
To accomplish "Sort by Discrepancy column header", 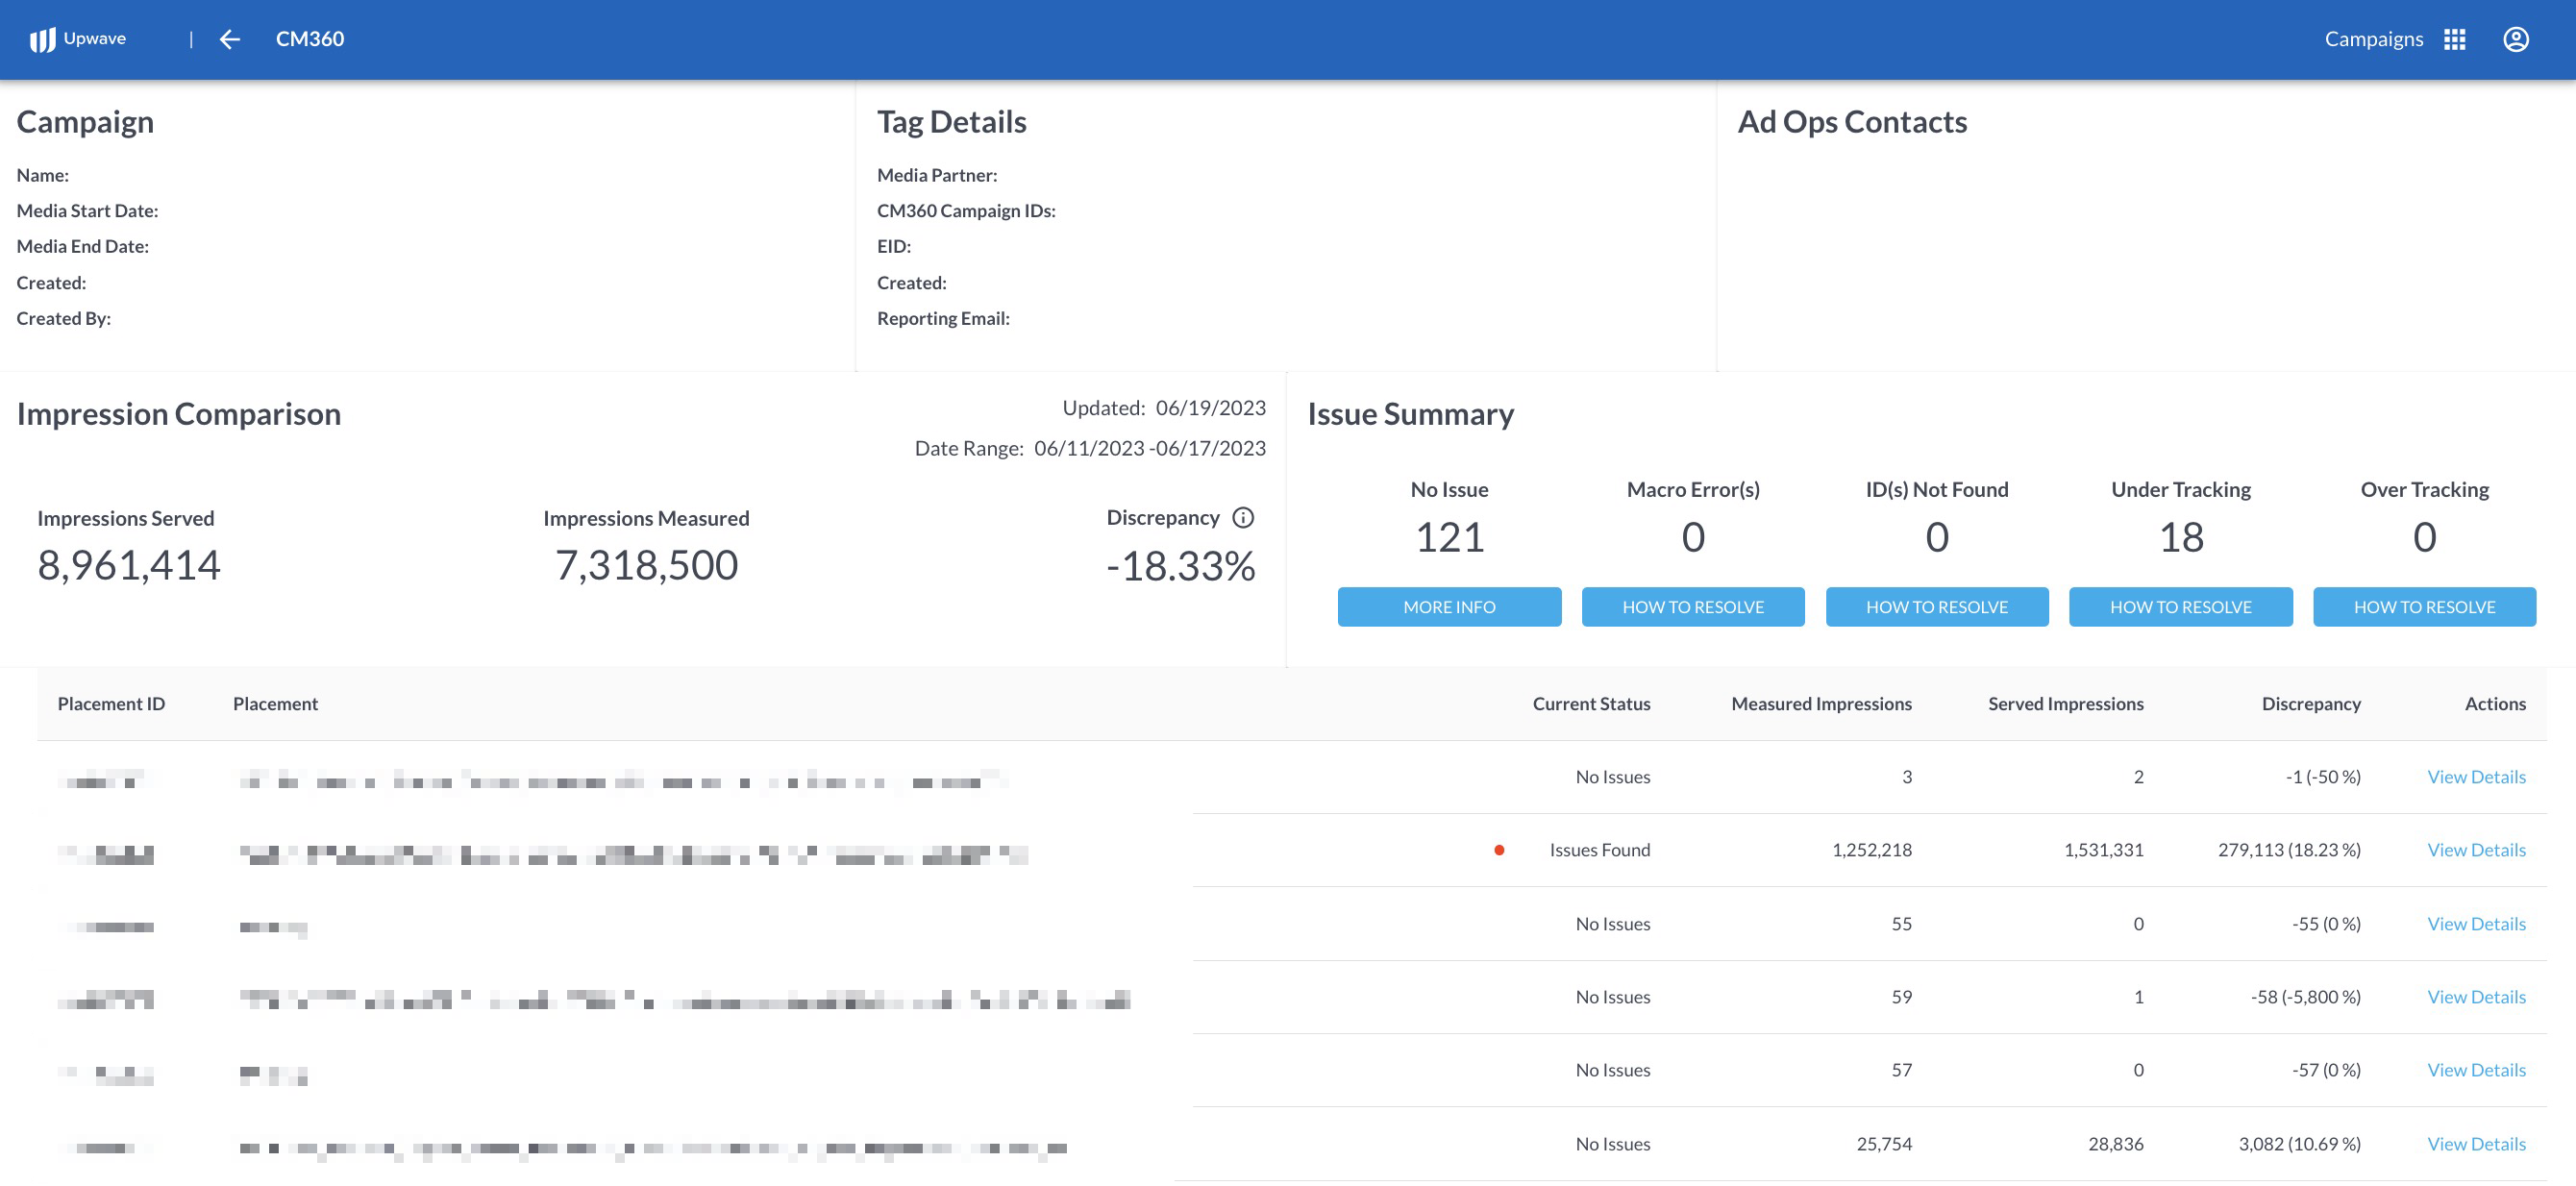I will click(x=2310, y=703).
